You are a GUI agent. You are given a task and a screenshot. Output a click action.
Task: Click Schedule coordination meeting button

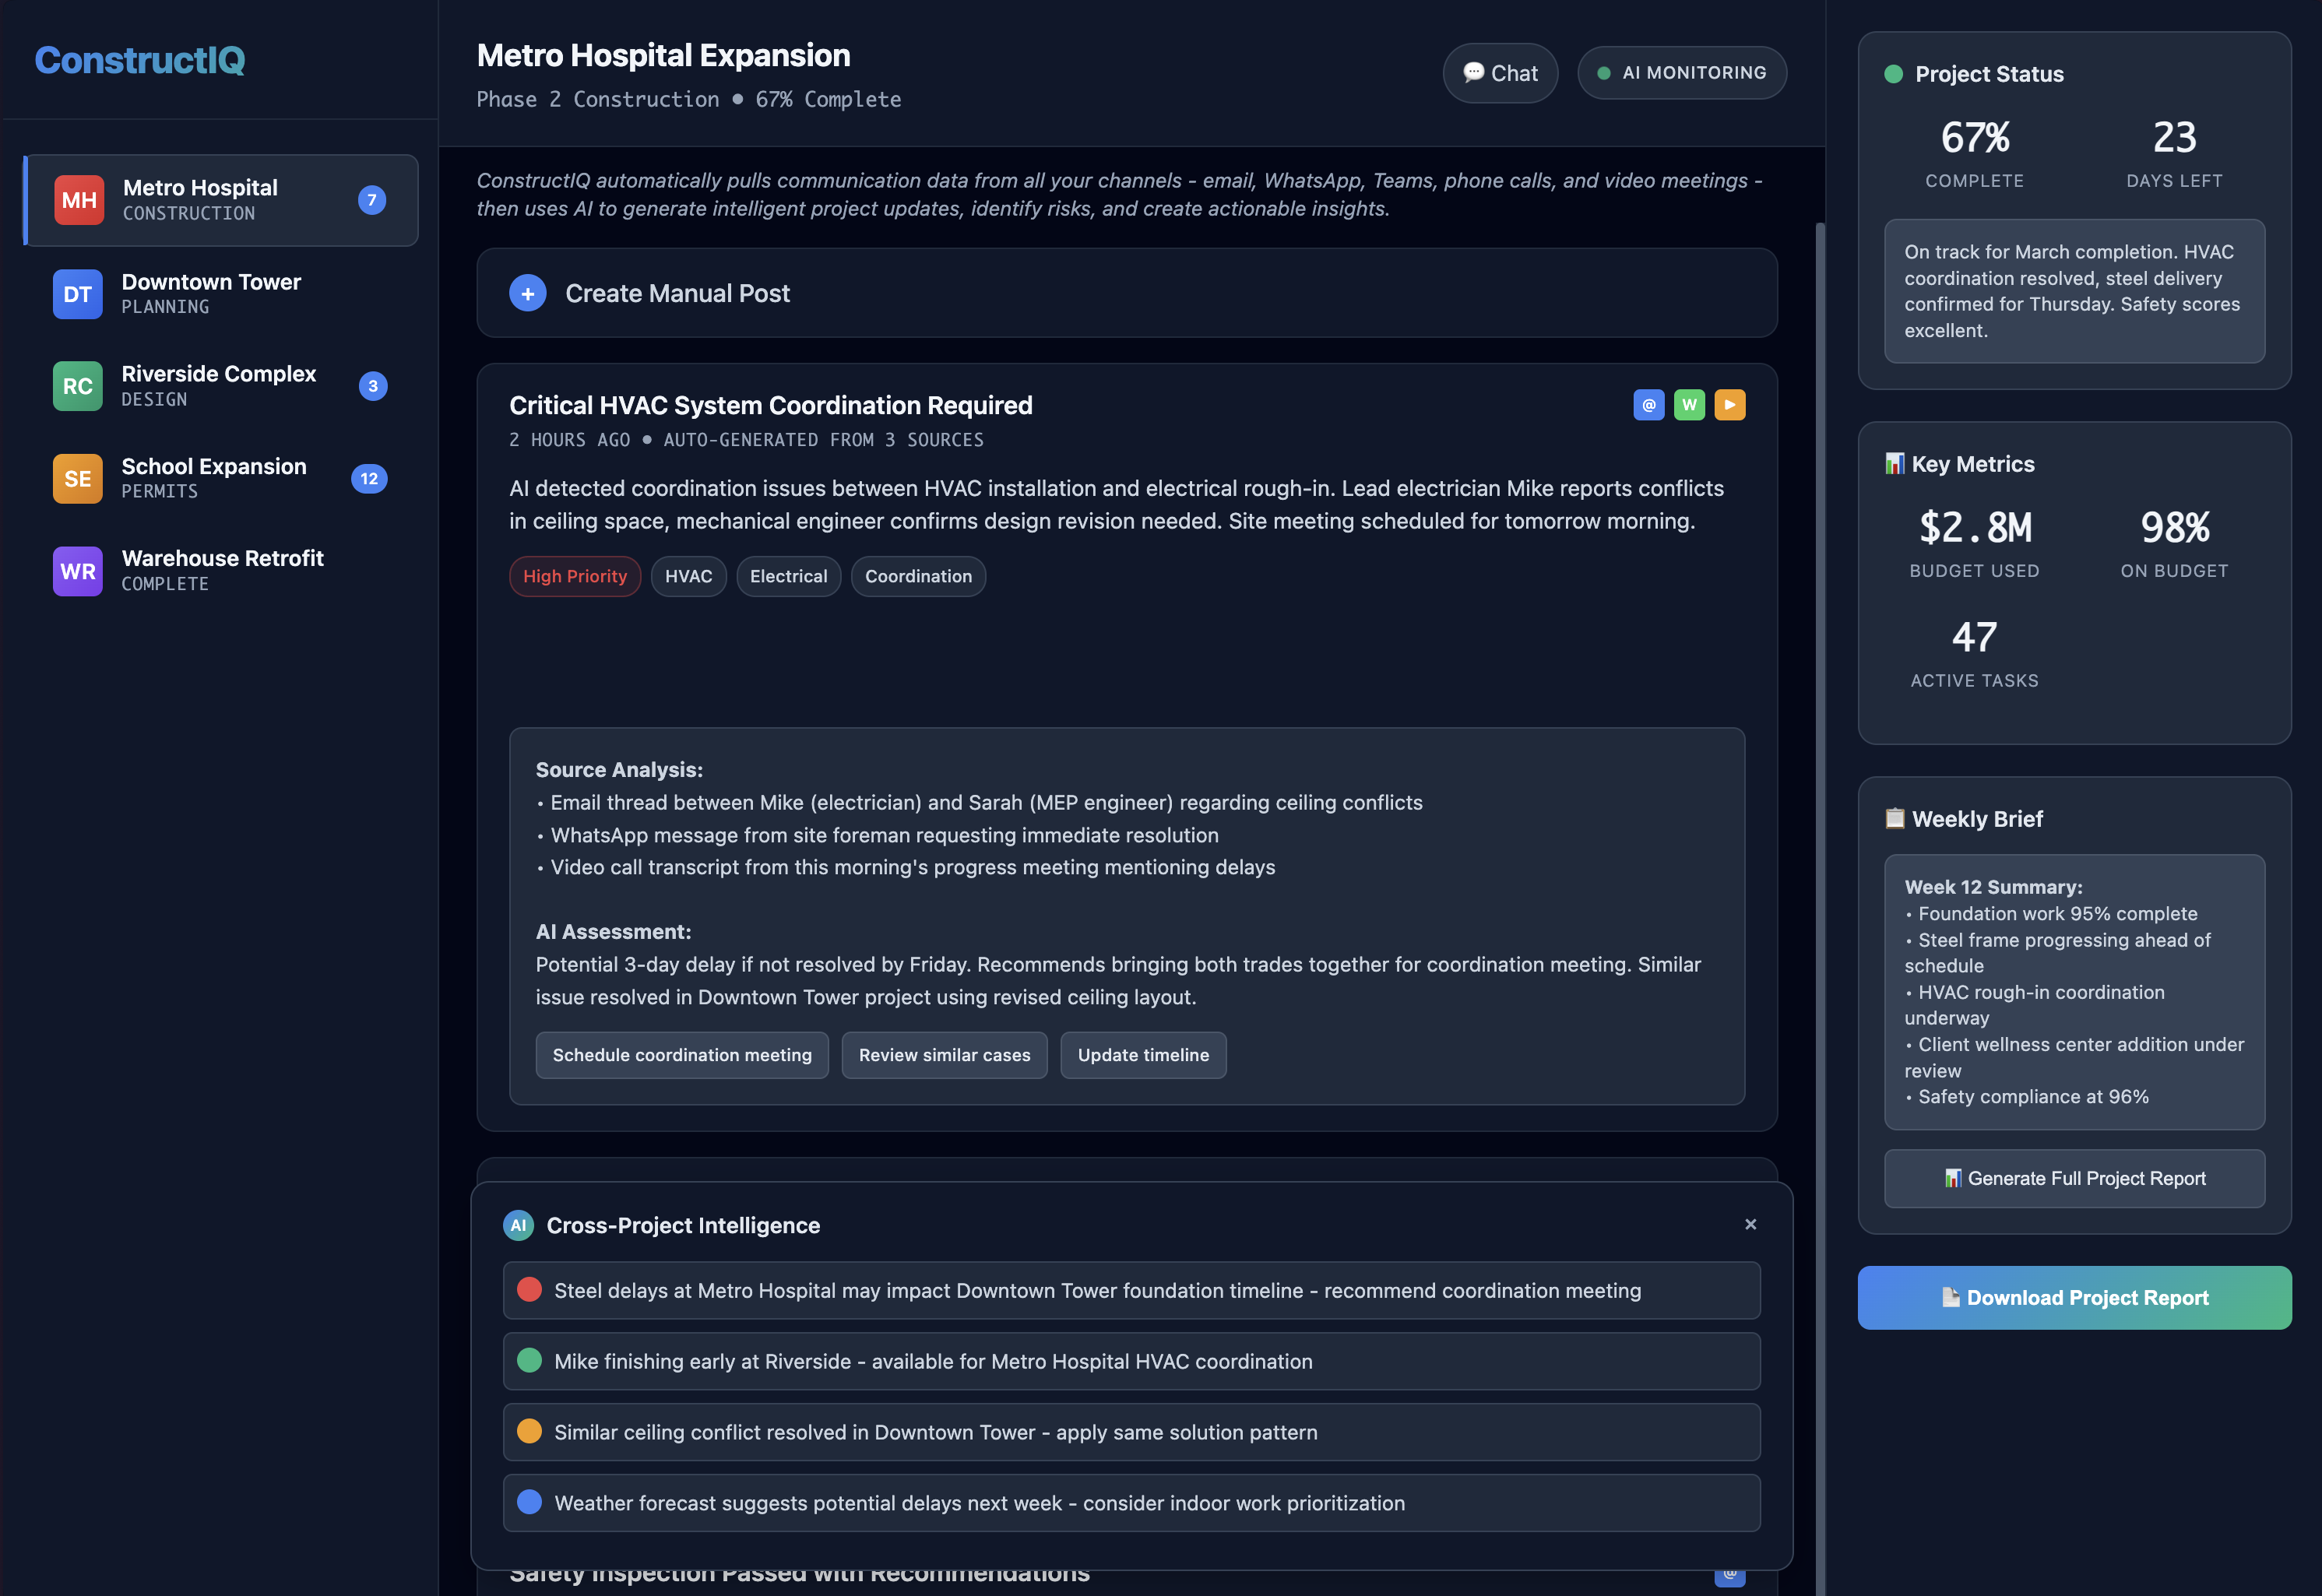(682, 1055)
